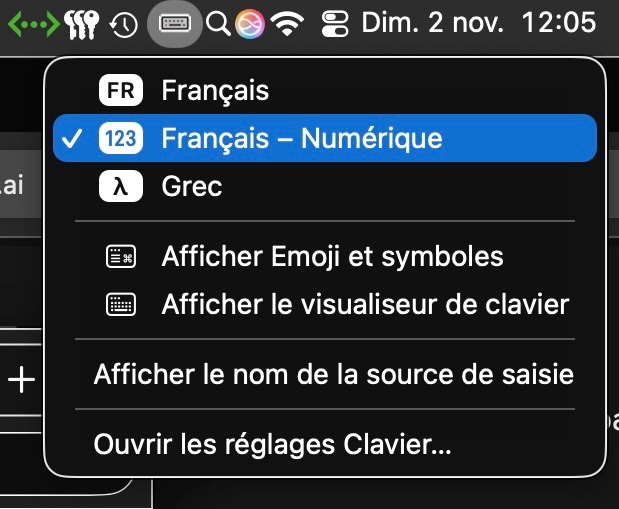The image size is (619, 509).
Task: Switch to Grec keyboard layout
Action: point(191,186)
